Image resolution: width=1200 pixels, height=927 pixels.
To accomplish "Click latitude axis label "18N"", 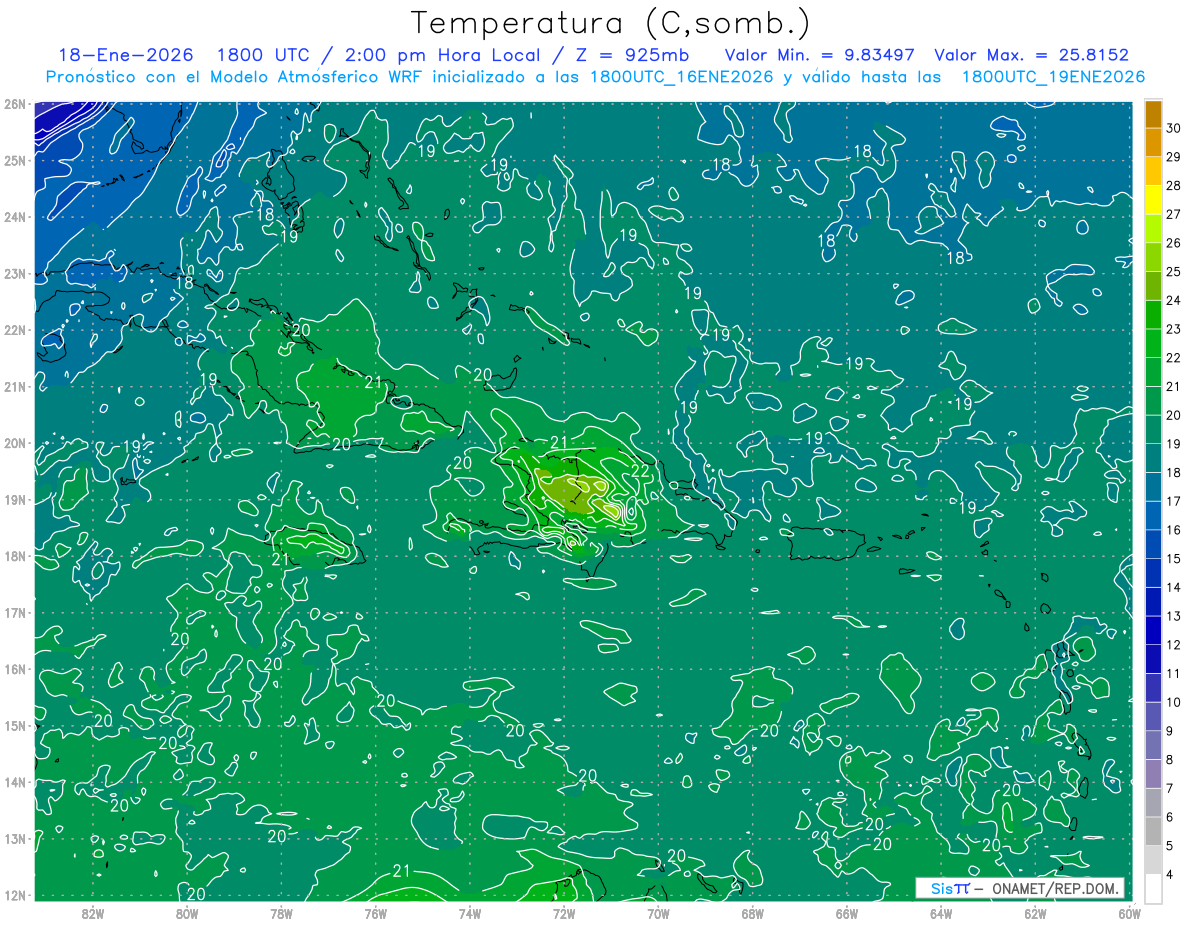I will tap(15, 556).
